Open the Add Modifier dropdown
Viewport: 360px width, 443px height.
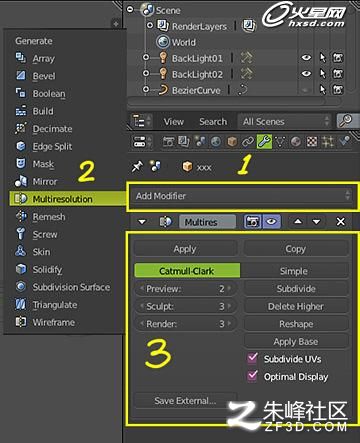click(x=243, y=196)
